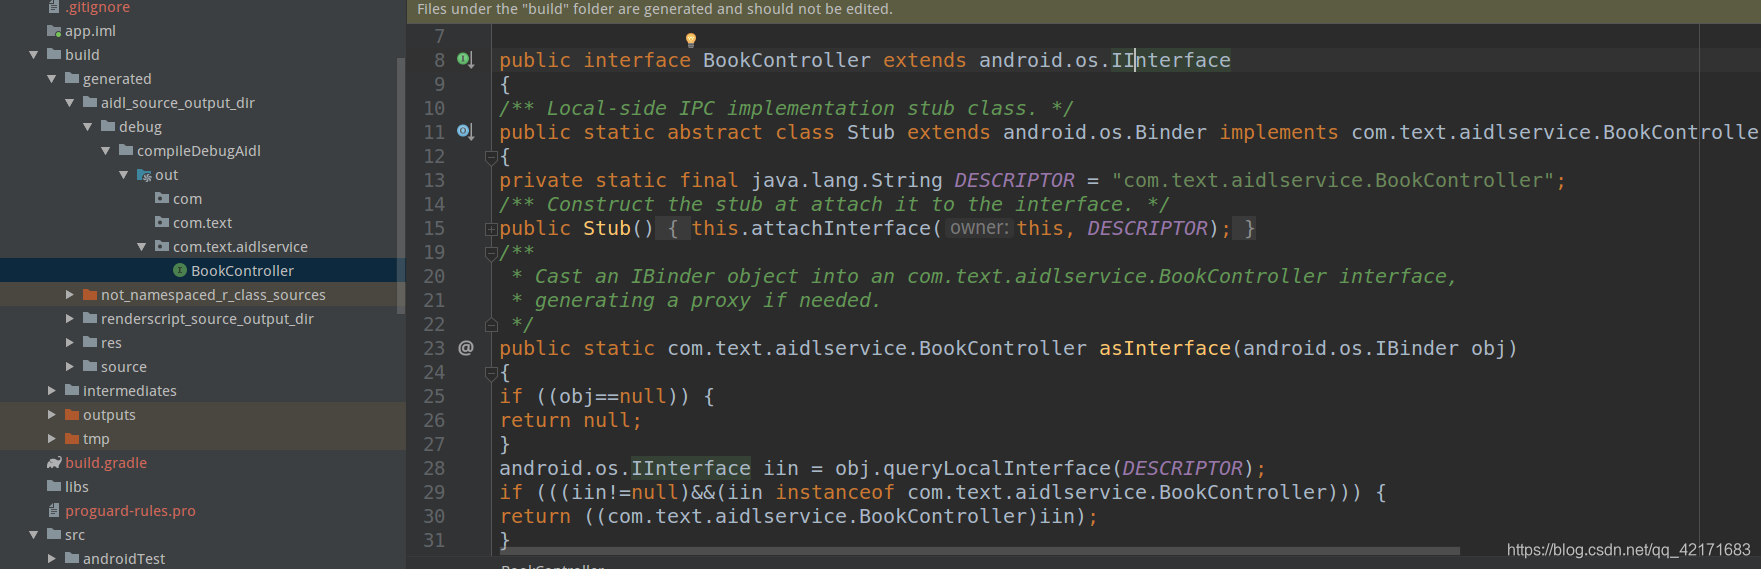Select the com.text package row

tap(203, 223)
